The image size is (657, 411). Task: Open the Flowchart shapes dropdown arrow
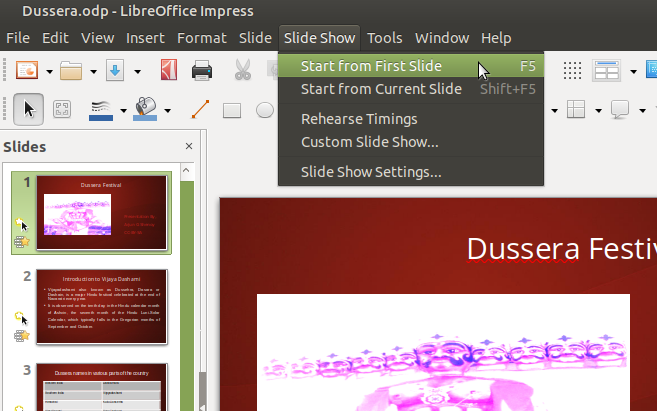point(598,111)
